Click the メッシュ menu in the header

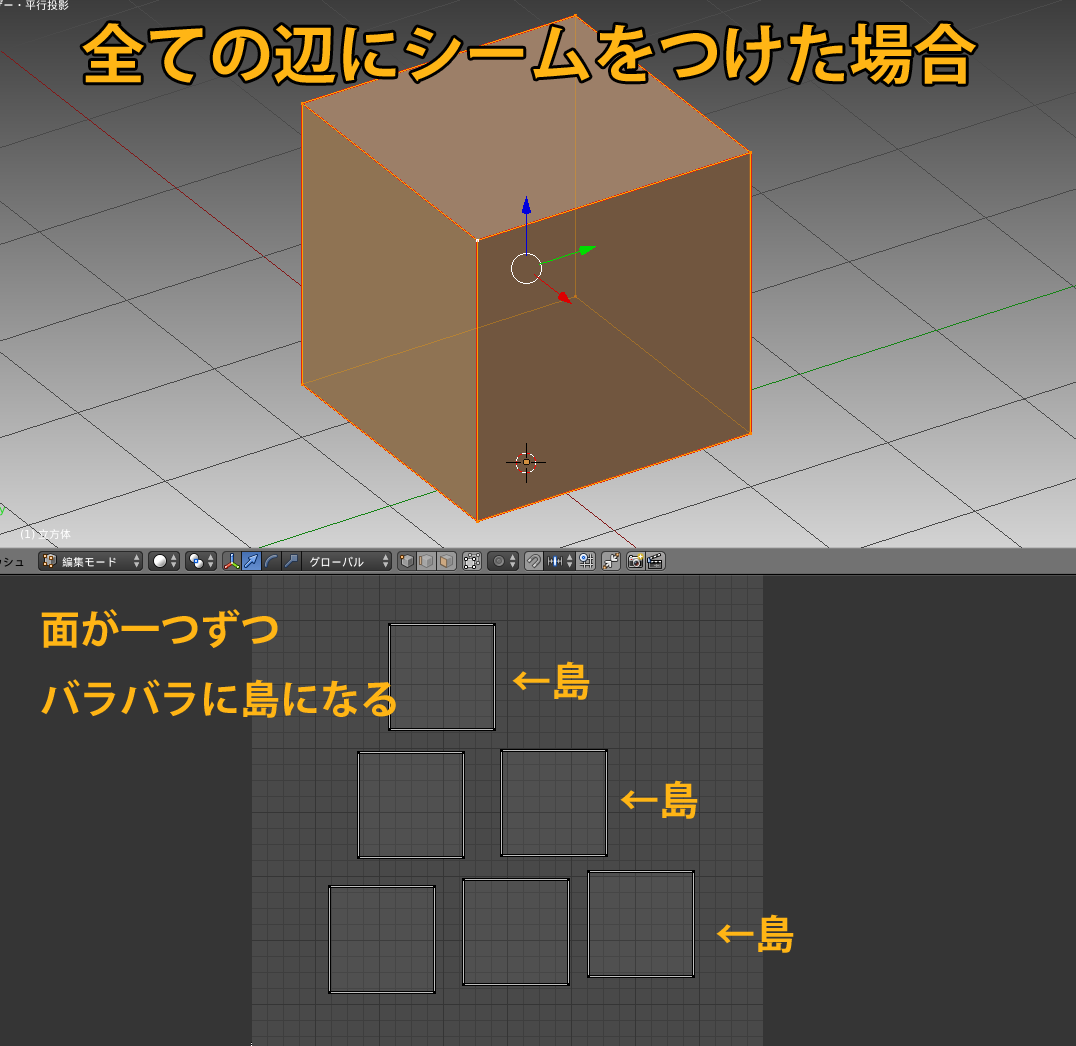click(x=13, y=560)
